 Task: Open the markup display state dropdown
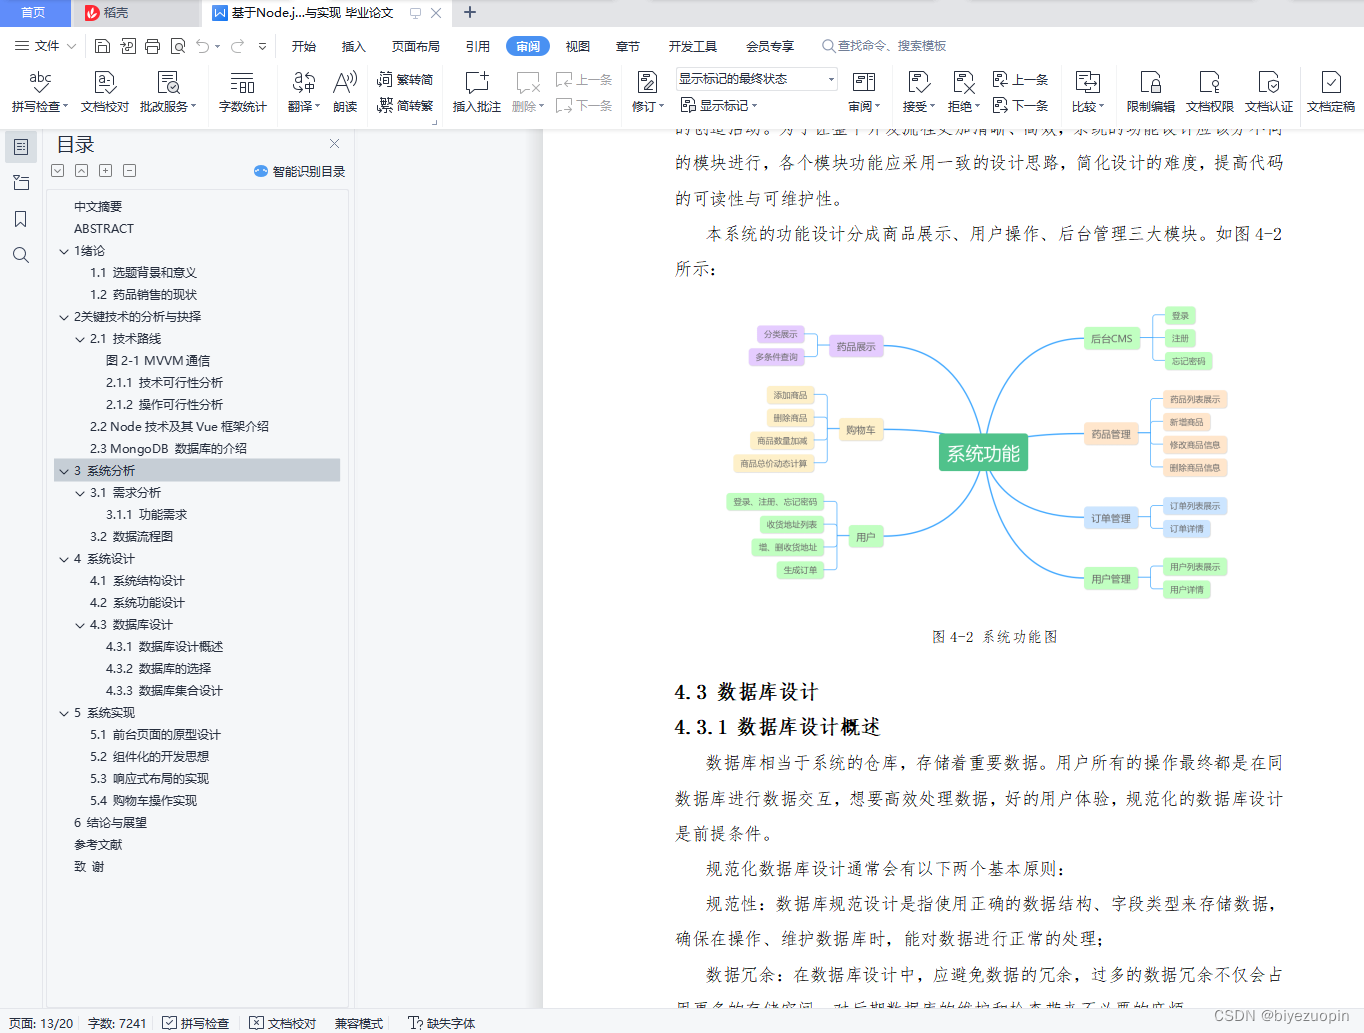(757, 79)
